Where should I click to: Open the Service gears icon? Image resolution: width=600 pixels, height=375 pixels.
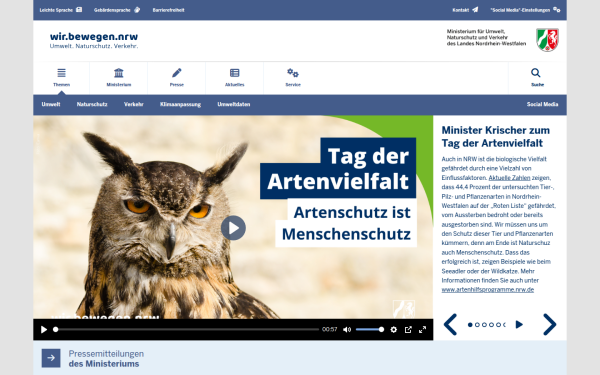click(293, 73)
